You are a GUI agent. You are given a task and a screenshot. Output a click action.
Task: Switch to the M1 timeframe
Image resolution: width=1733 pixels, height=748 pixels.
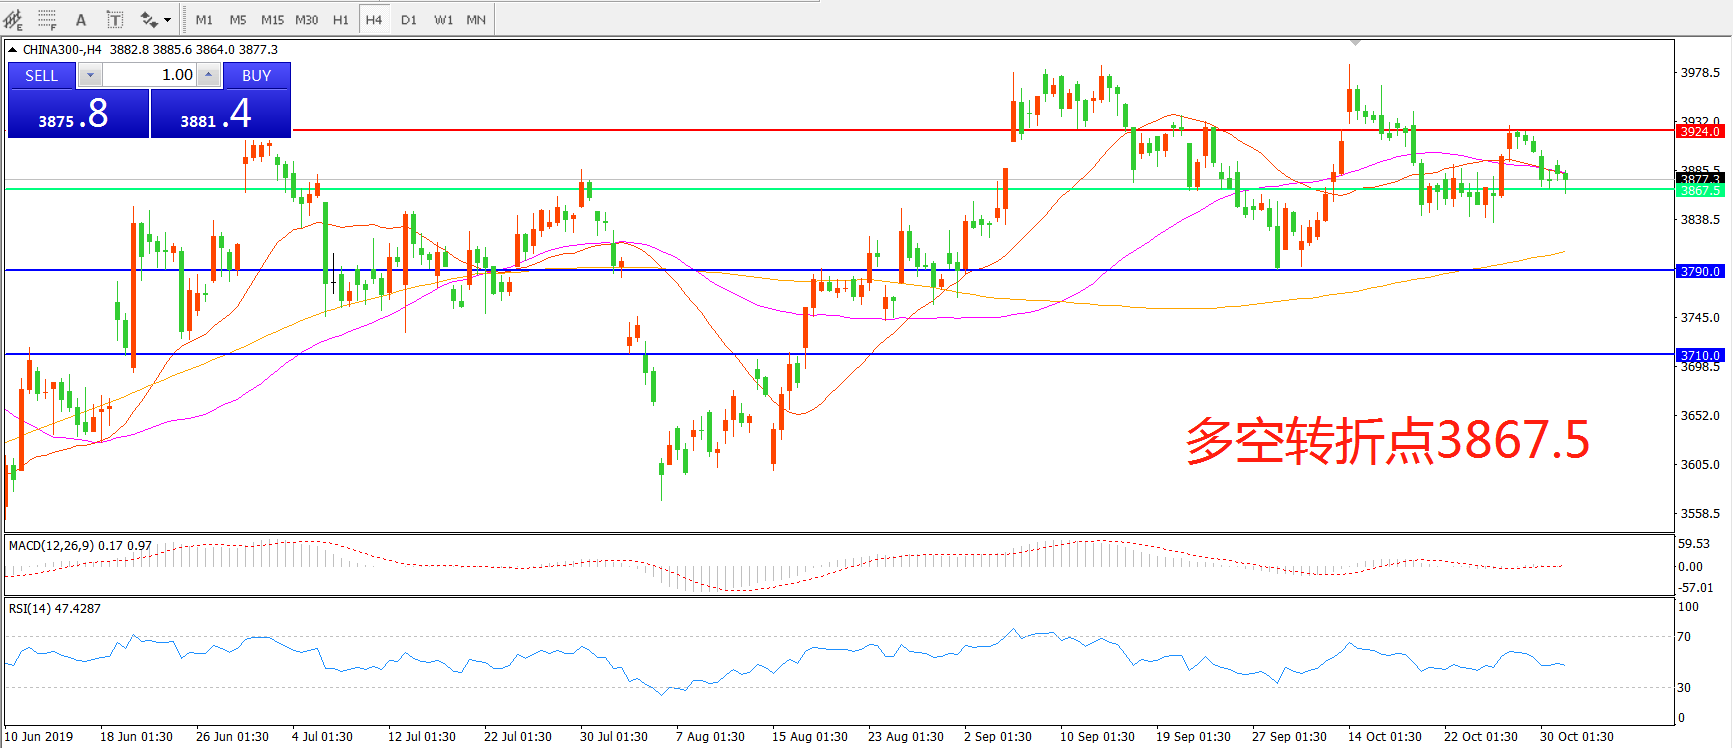pos(204,19)
